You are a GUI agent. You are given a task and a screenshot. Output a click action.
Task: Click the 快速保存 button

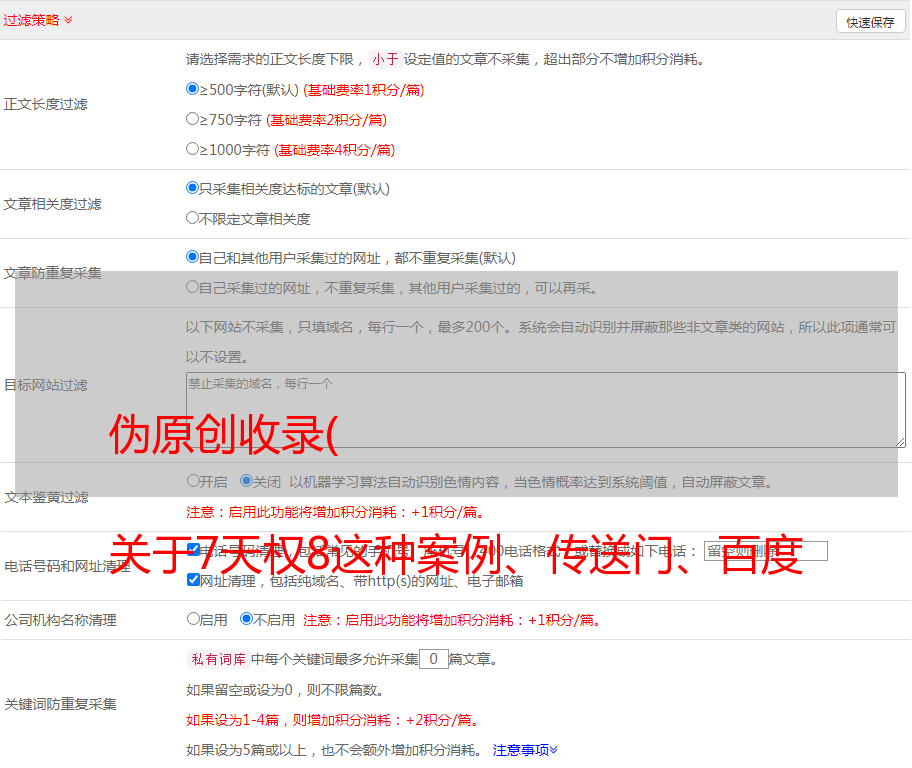[x=869, y=22]
